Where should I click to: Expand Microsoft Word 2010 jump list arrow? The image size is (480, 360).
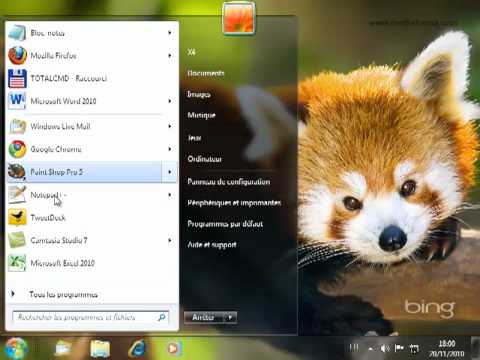click(x=170, y=101)
